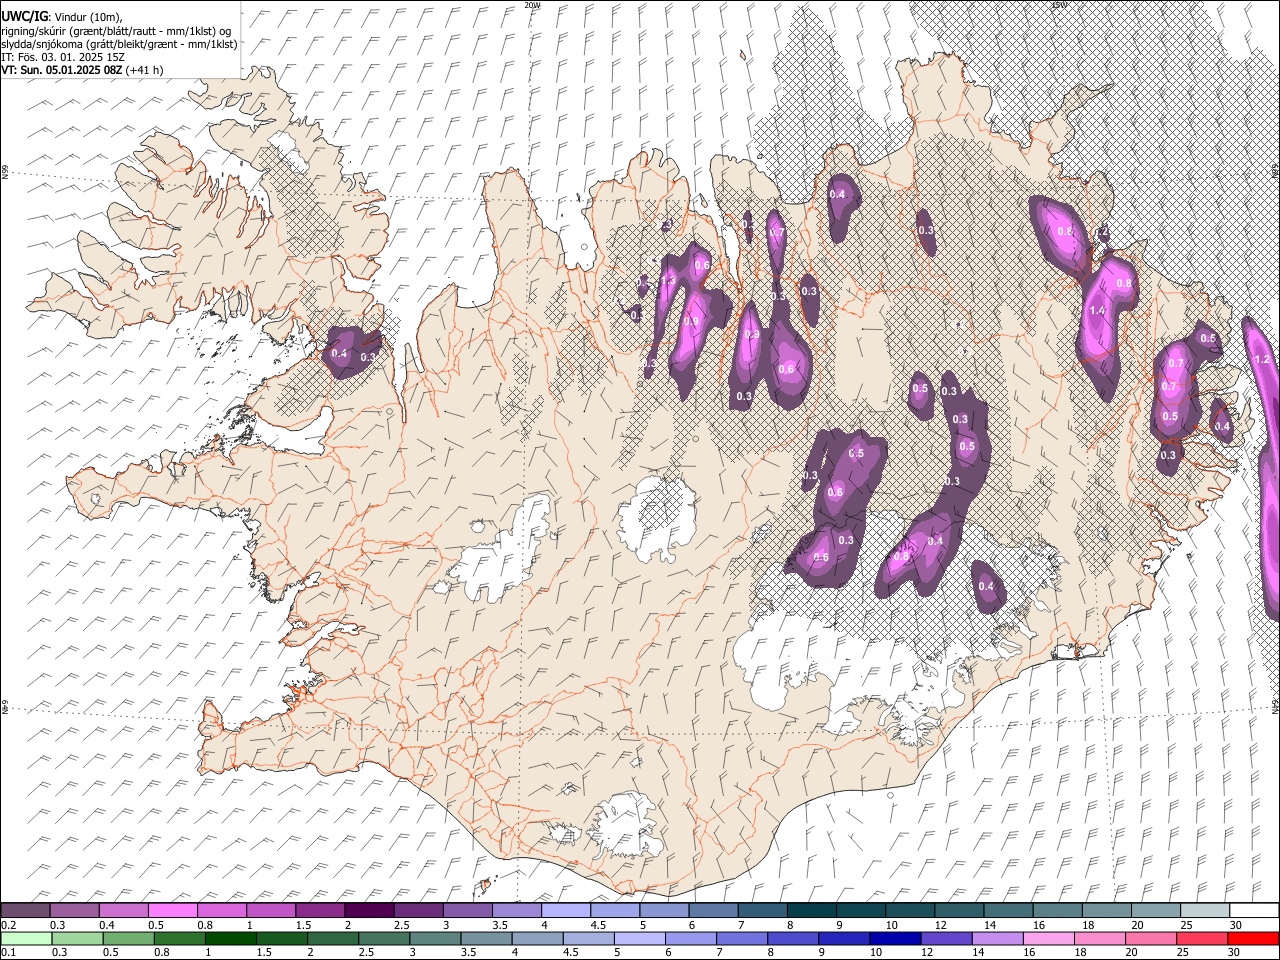The height and width of the screenshot is (960, 1280).
Task: Pick the bright pink-magenta top-row swatch at 0.5
Action: pos(173,910)
